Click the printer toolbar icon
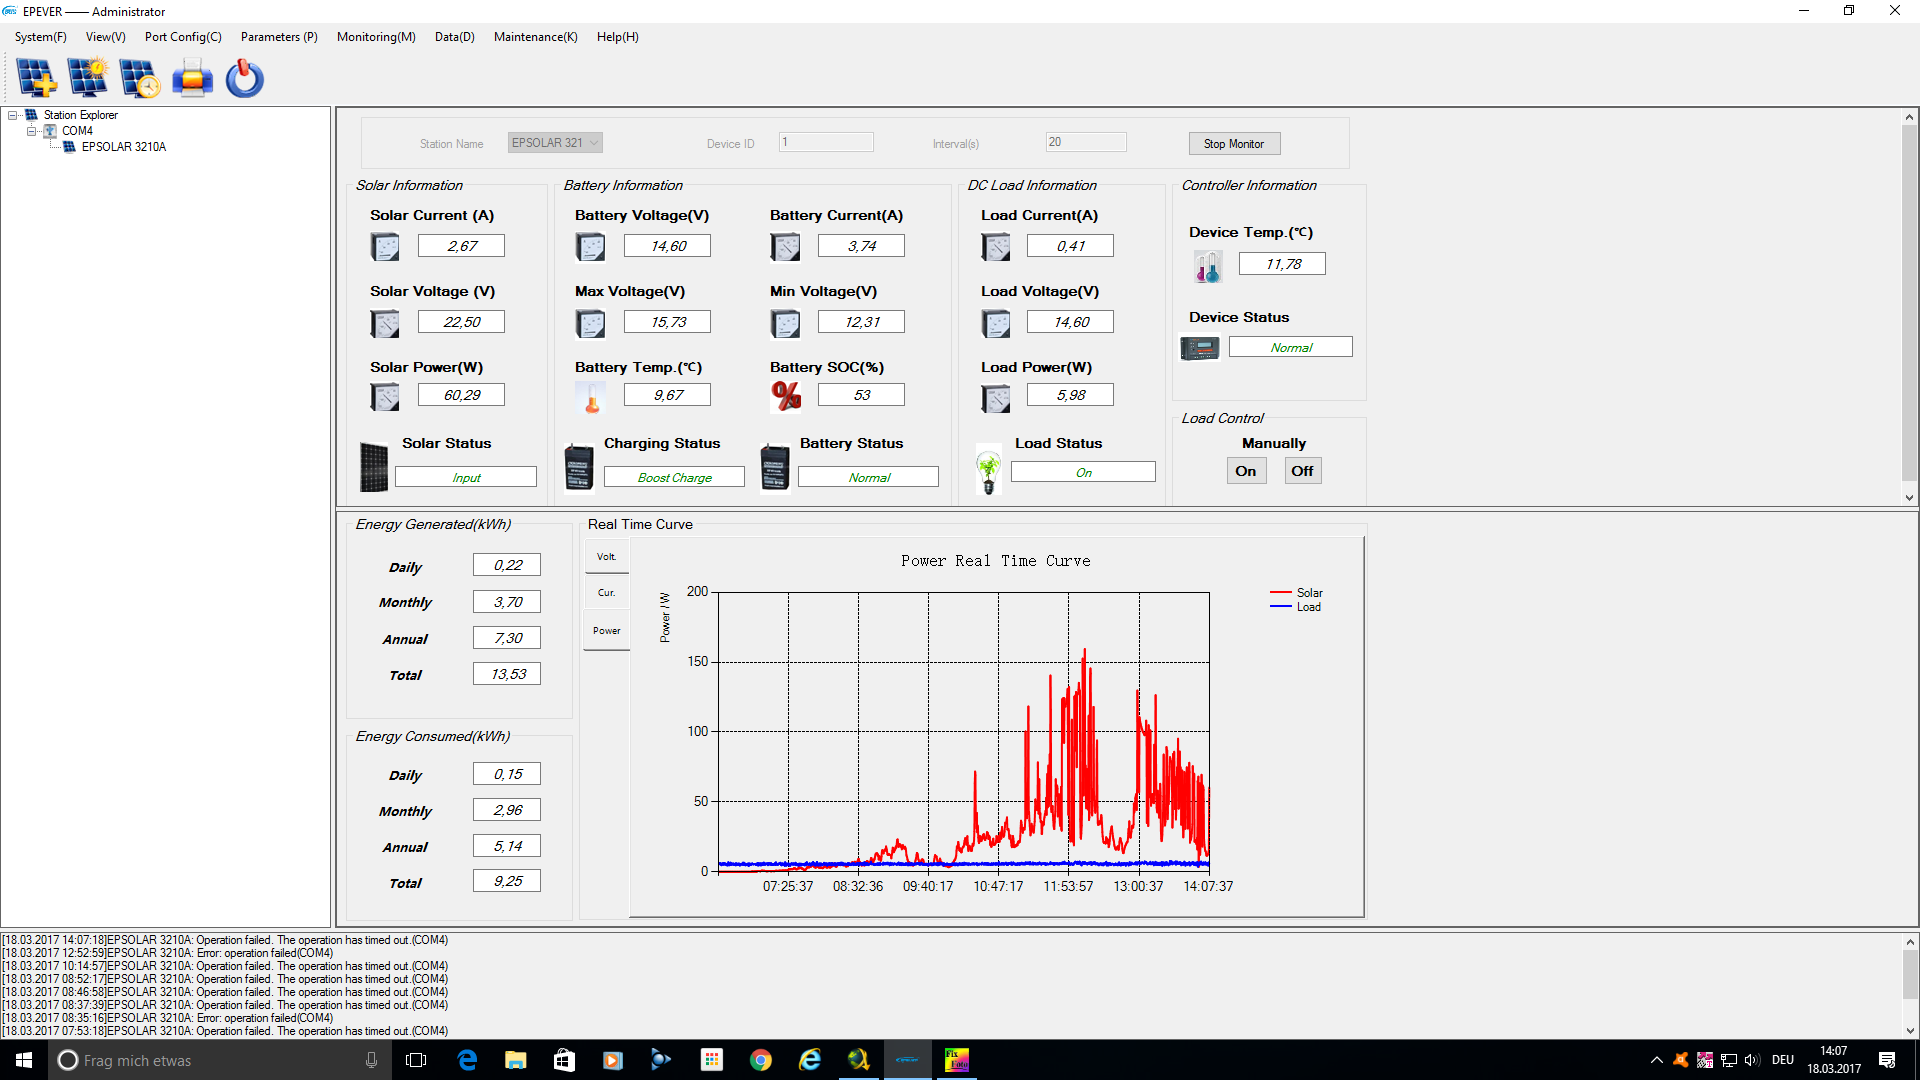 (192, 78)
